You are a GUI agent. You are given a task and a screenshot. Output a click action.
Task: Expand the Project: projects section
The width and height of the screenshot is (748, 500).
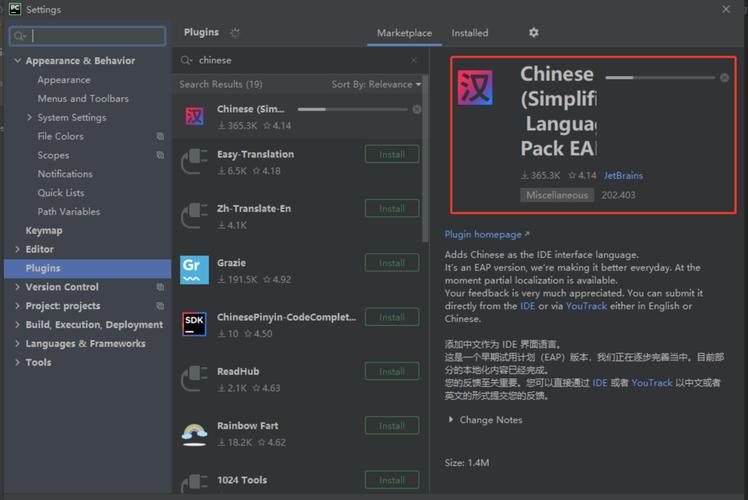click(18, 306)
